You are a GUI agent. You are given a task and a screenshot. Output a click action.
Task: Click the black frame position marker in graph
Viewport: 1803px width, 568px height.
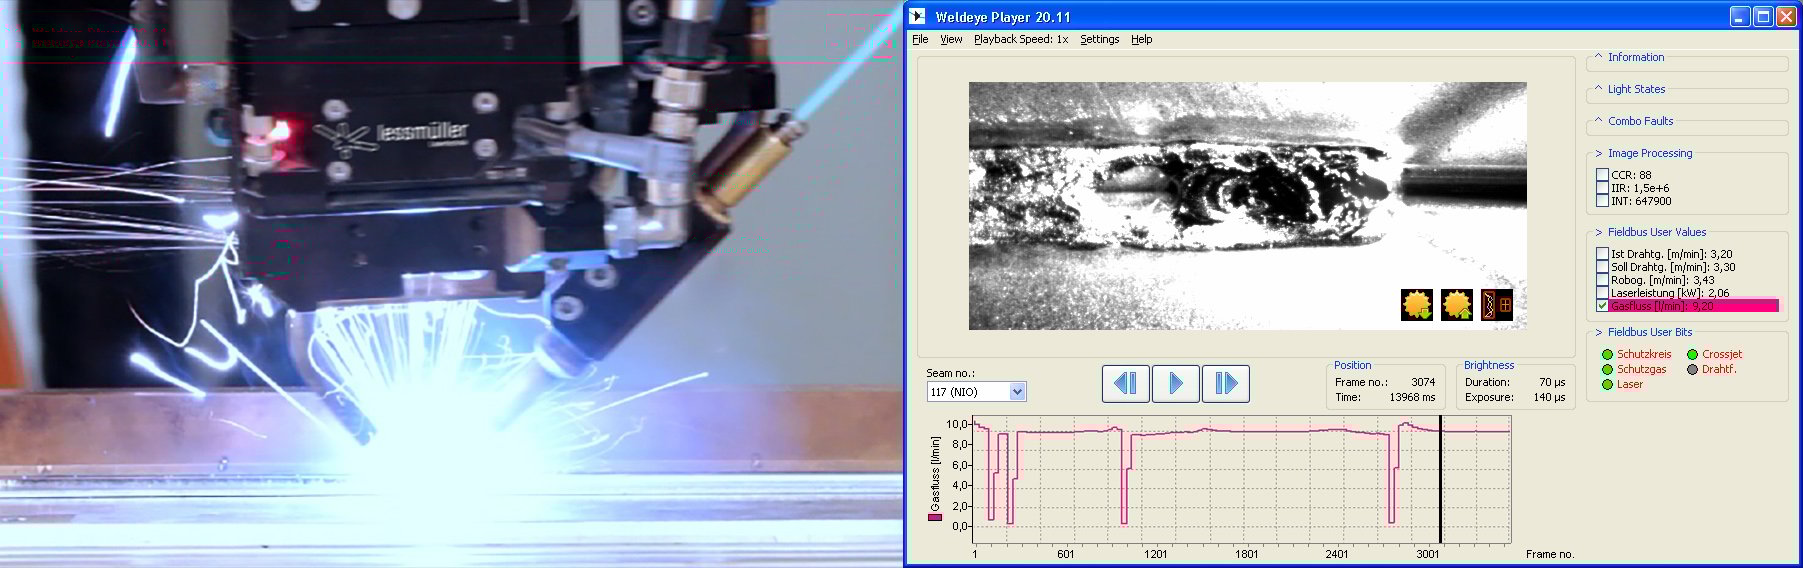(x=1440, y=480)
